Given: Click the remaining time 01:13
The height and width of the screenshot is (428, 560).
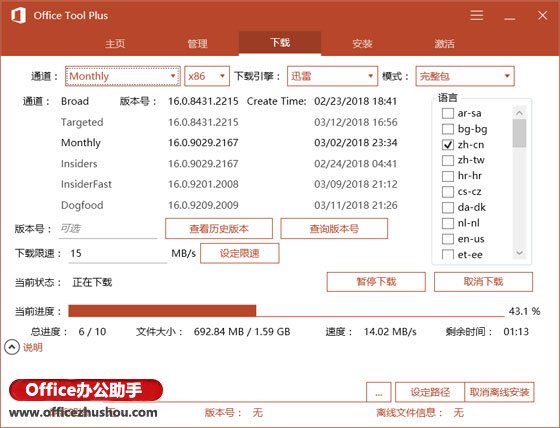Looking at the screenshot, I should point(516,332).
